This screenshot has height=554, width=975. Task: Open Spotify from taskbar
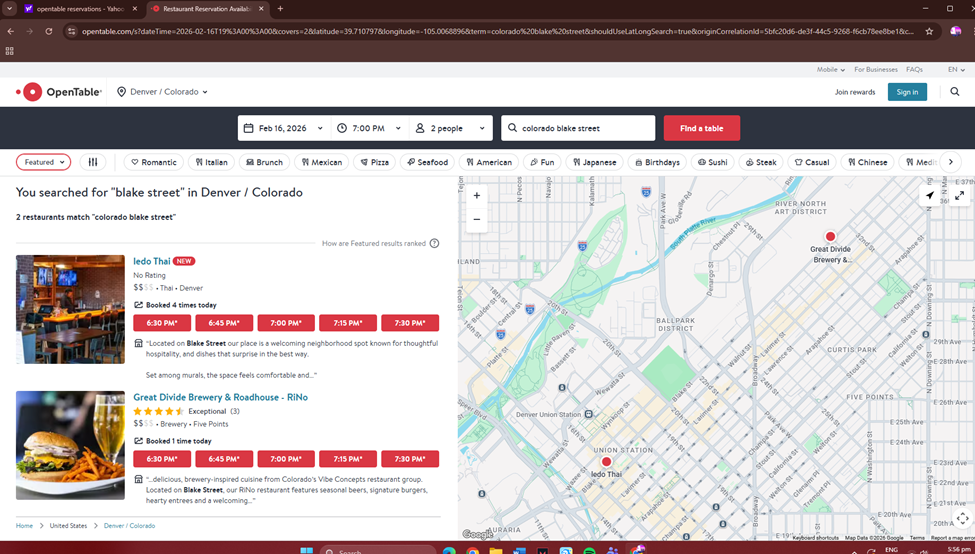[x=589, y=550]
